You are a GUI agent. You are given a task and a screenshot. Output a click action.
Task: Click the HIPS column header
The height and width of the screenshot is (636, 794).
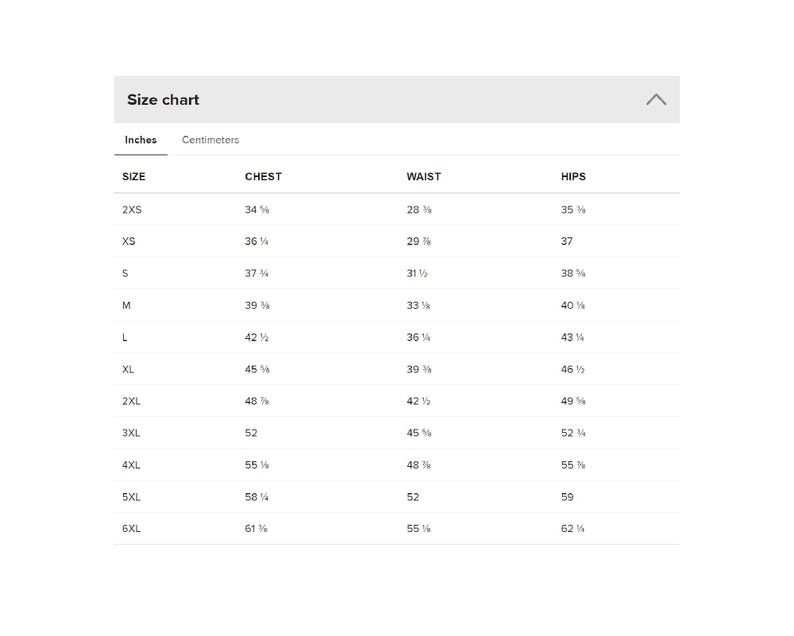(573, 177)
